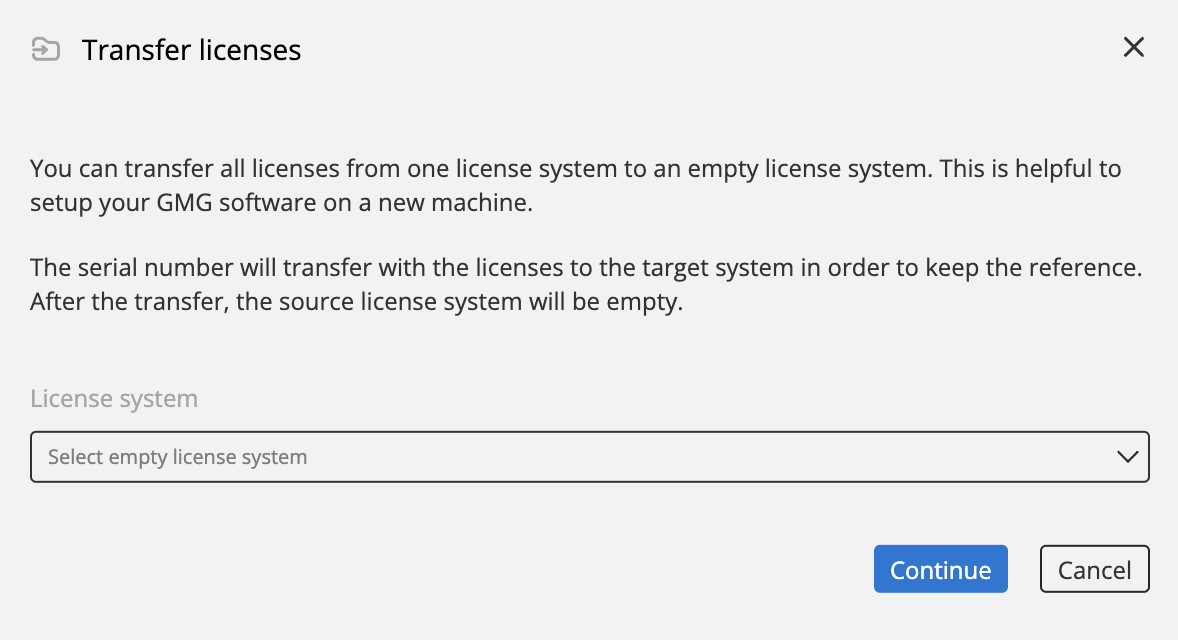Close the Transfer licenses dialog
Image resolution: width=1178 pixels, height=640 pixels.
tap(1134, 47)
